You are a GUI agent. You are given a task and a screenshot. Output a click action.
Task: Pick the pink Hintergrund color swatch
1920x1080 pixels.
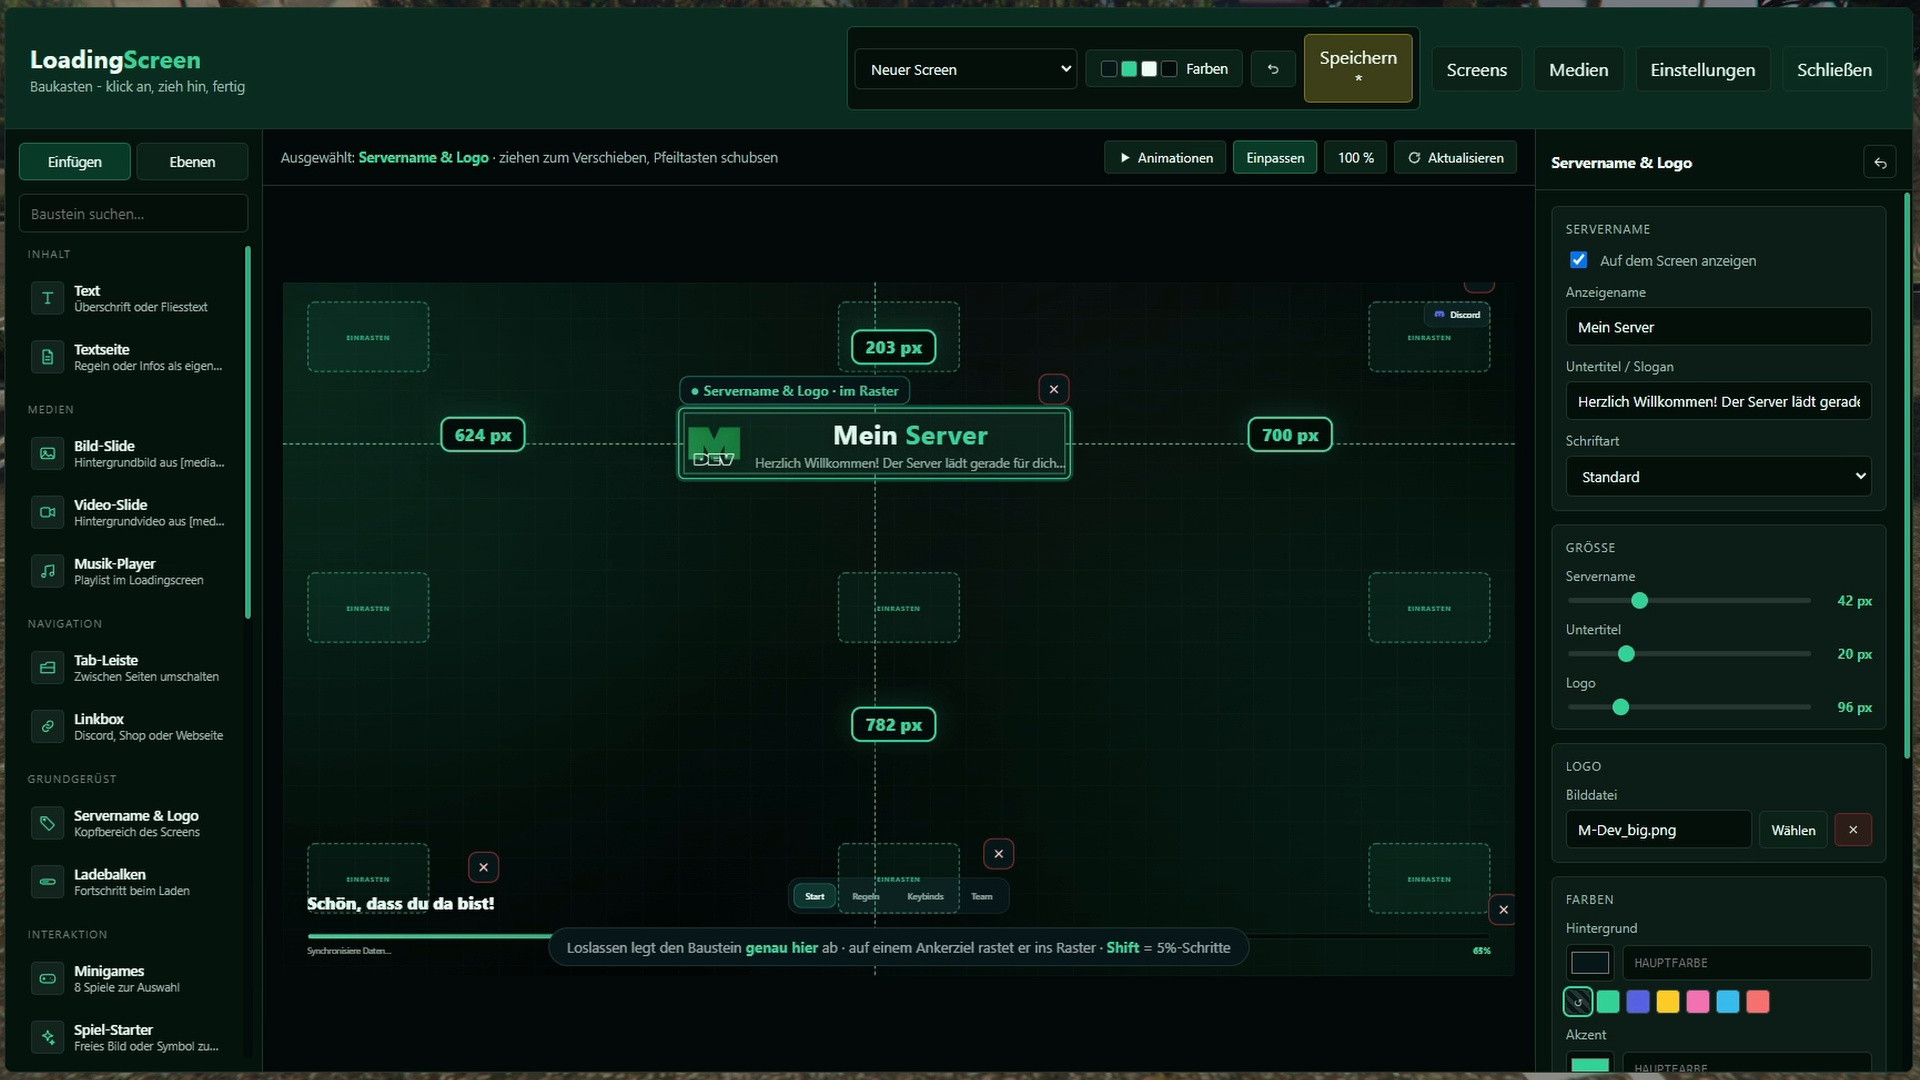pos(1698,1002)
